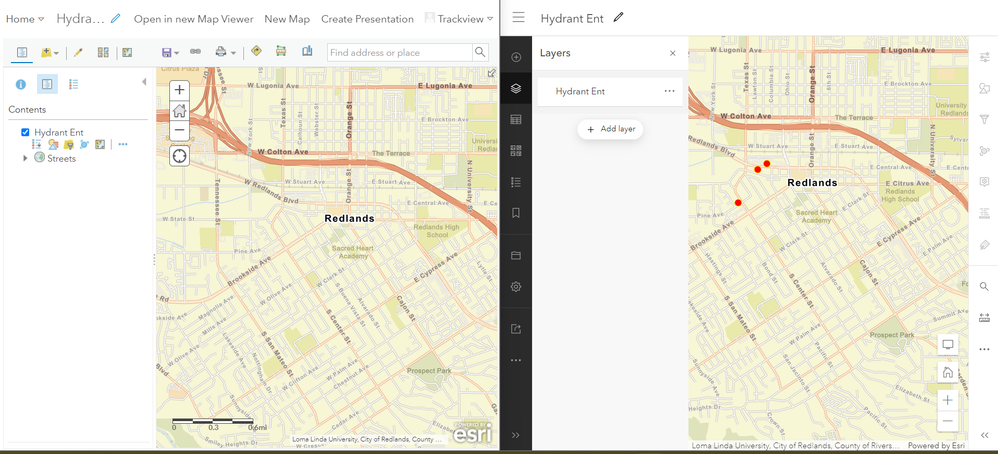Edit the map title pencil in classic viewer
Viewport: 998px width, 454px height.
(115, 18)
